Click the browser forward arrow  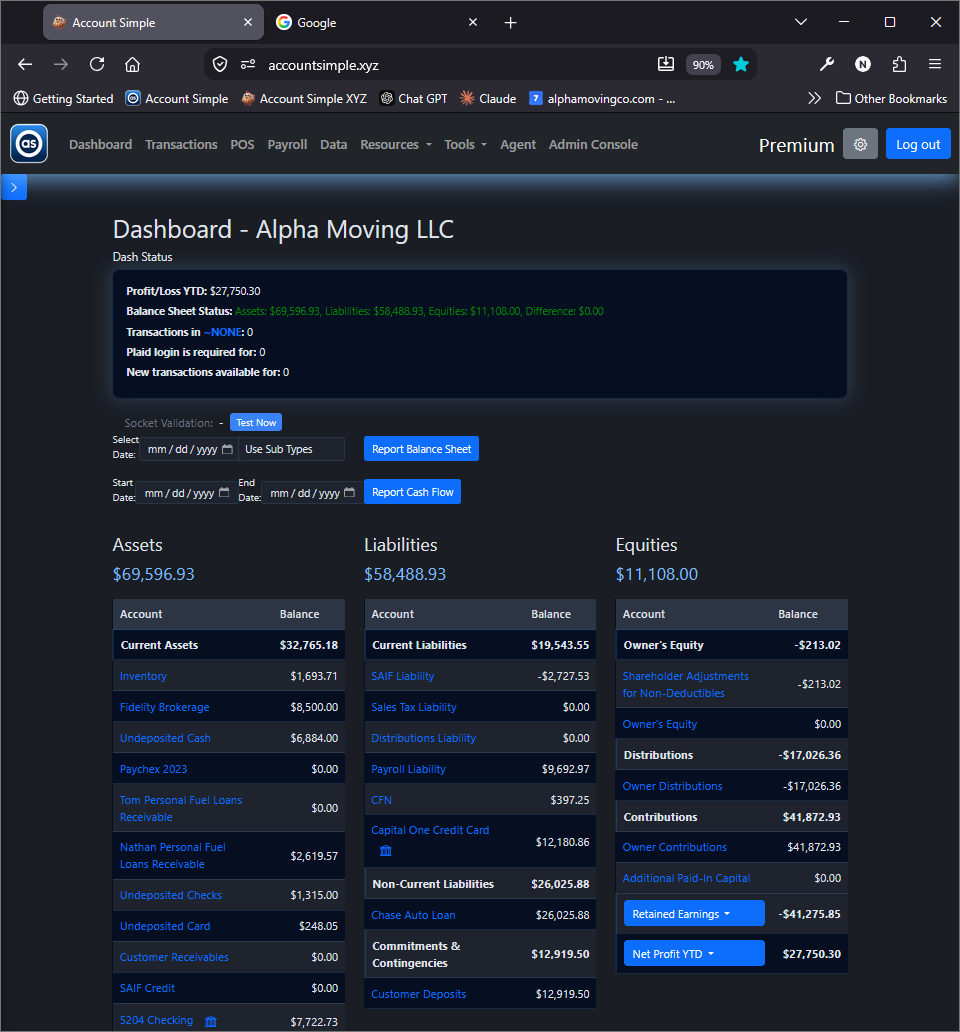61,64
